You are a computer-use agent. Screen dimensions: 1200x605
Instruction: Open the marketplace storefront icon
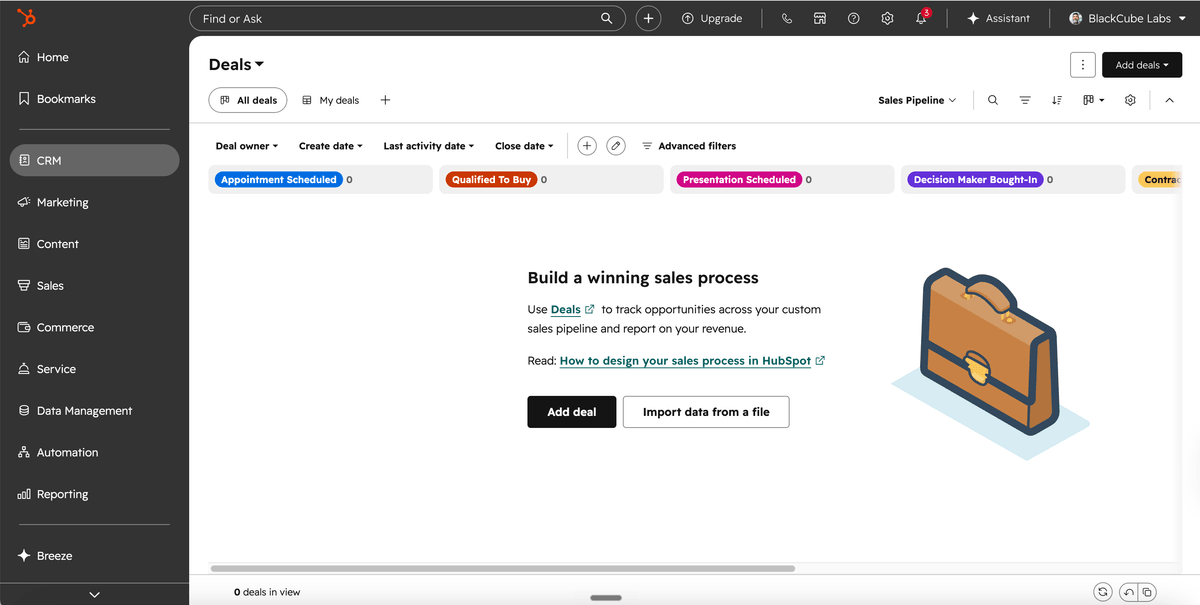(x=820, y=18)
